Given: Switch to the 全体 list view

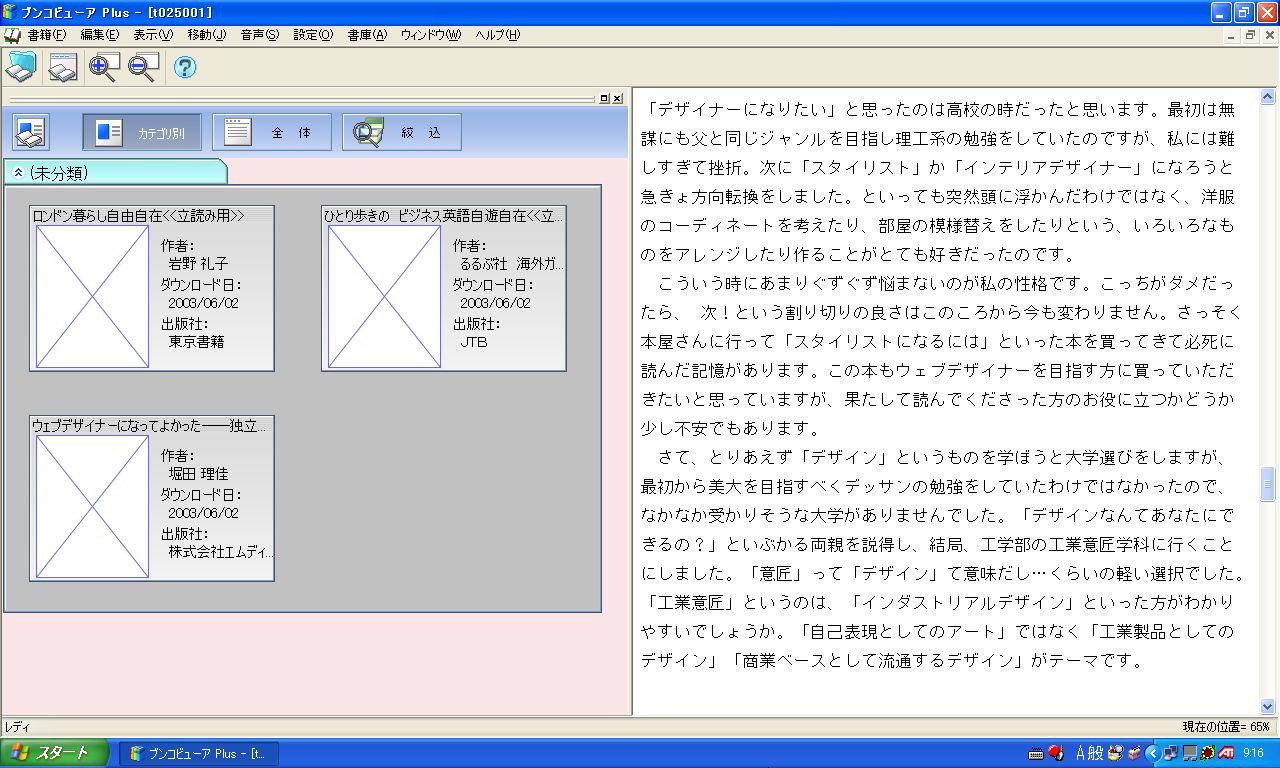Looking at the screenshot, I should click(x=271, y=132).
